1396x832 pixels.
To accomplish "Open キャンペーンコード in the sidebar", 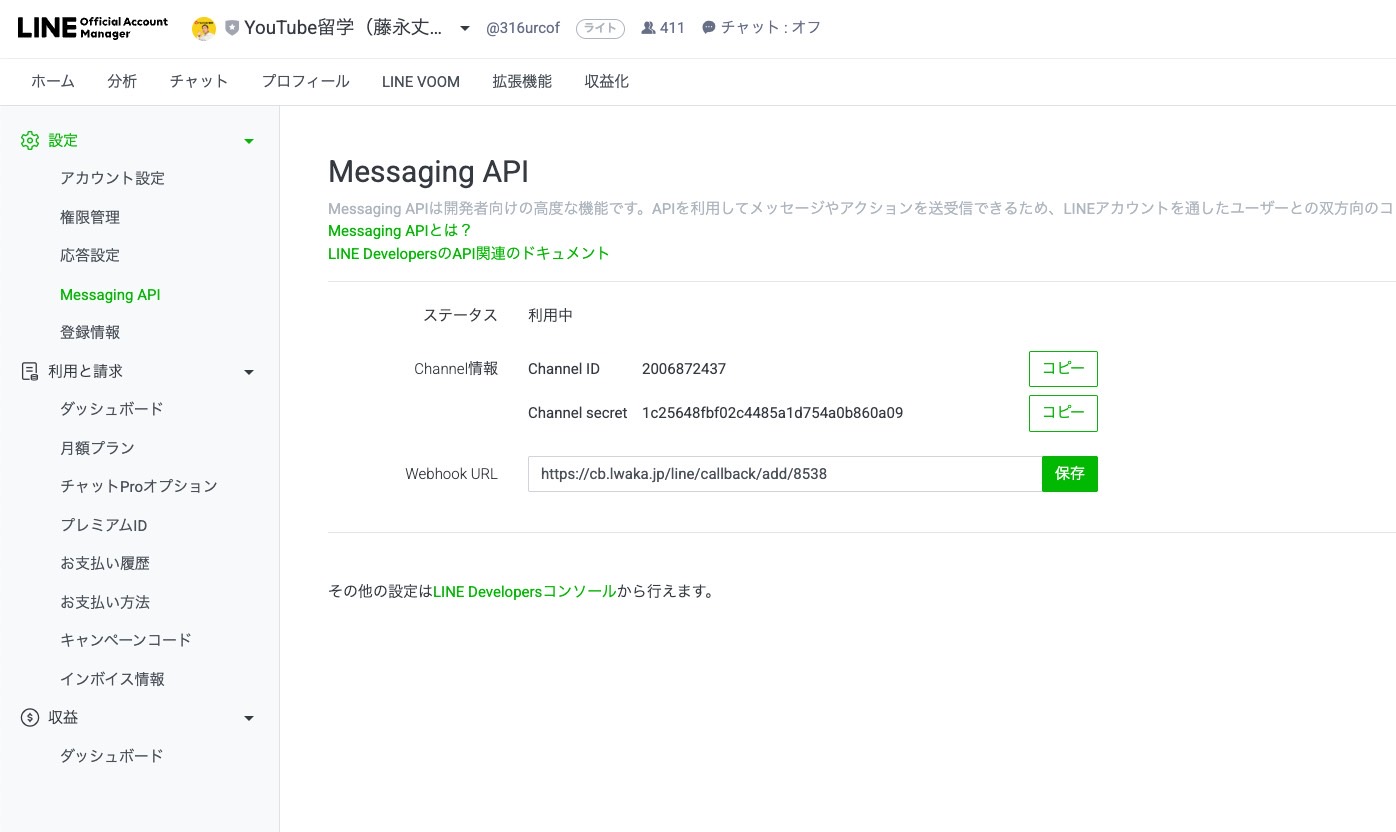I will tap(126, 640).
